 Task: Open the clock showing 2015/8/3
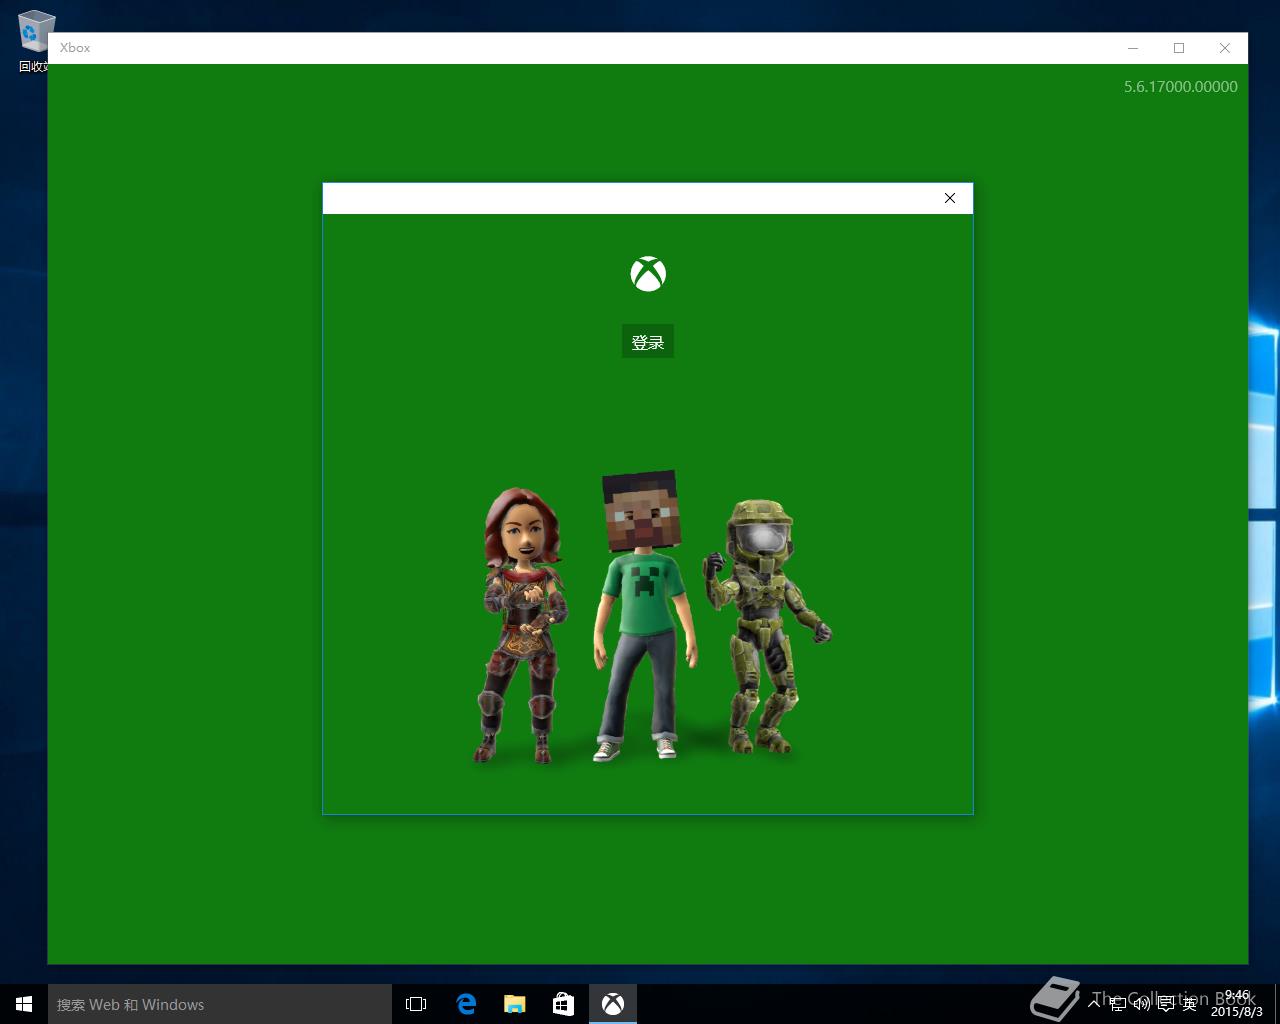pos(1237,1003)
